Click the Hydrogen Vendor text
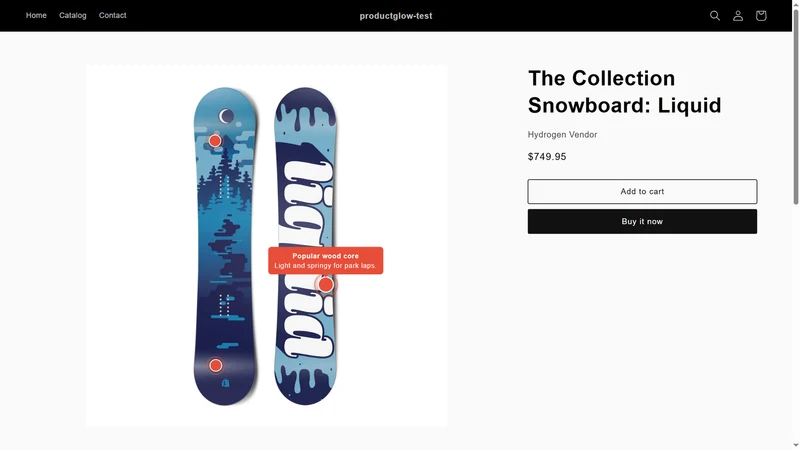This screenshot has height=450, width=800. pyautogui.click(x=562, y=135)
